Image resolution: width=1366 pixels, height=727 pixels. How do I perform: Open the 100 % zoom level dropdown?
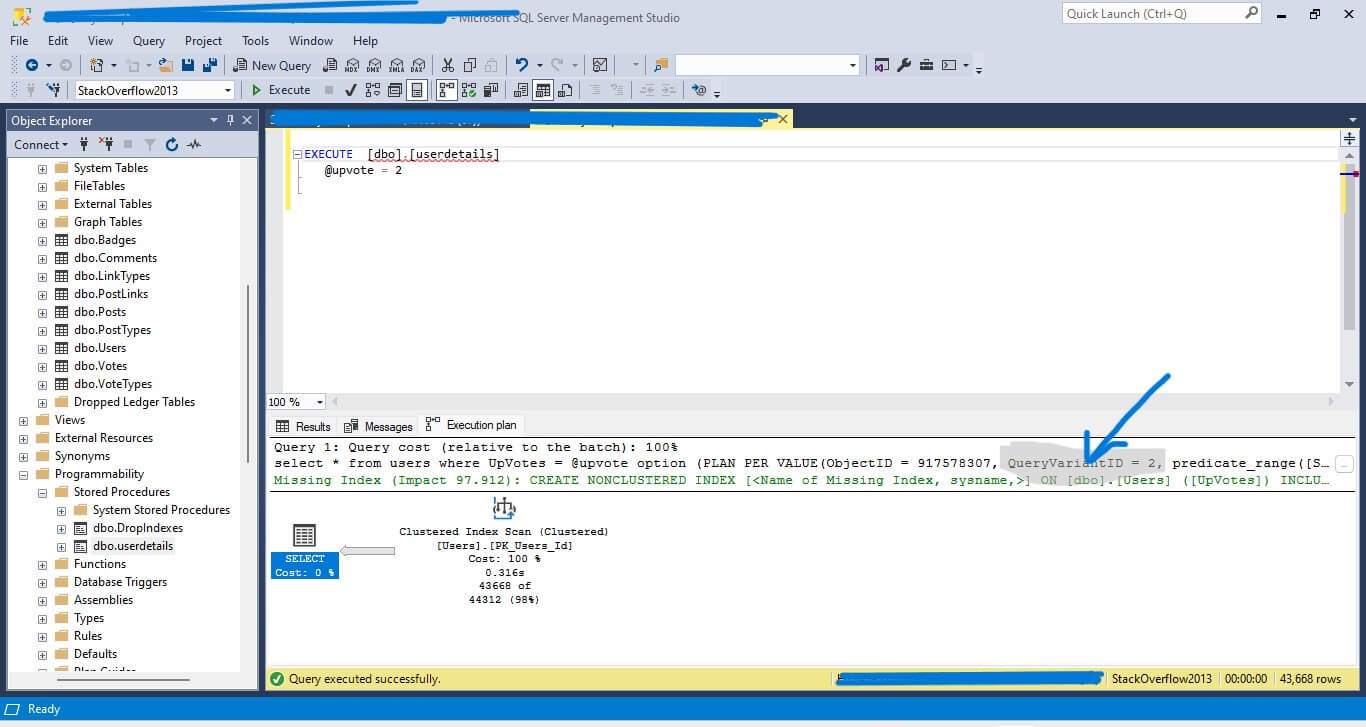pos(319,402)
